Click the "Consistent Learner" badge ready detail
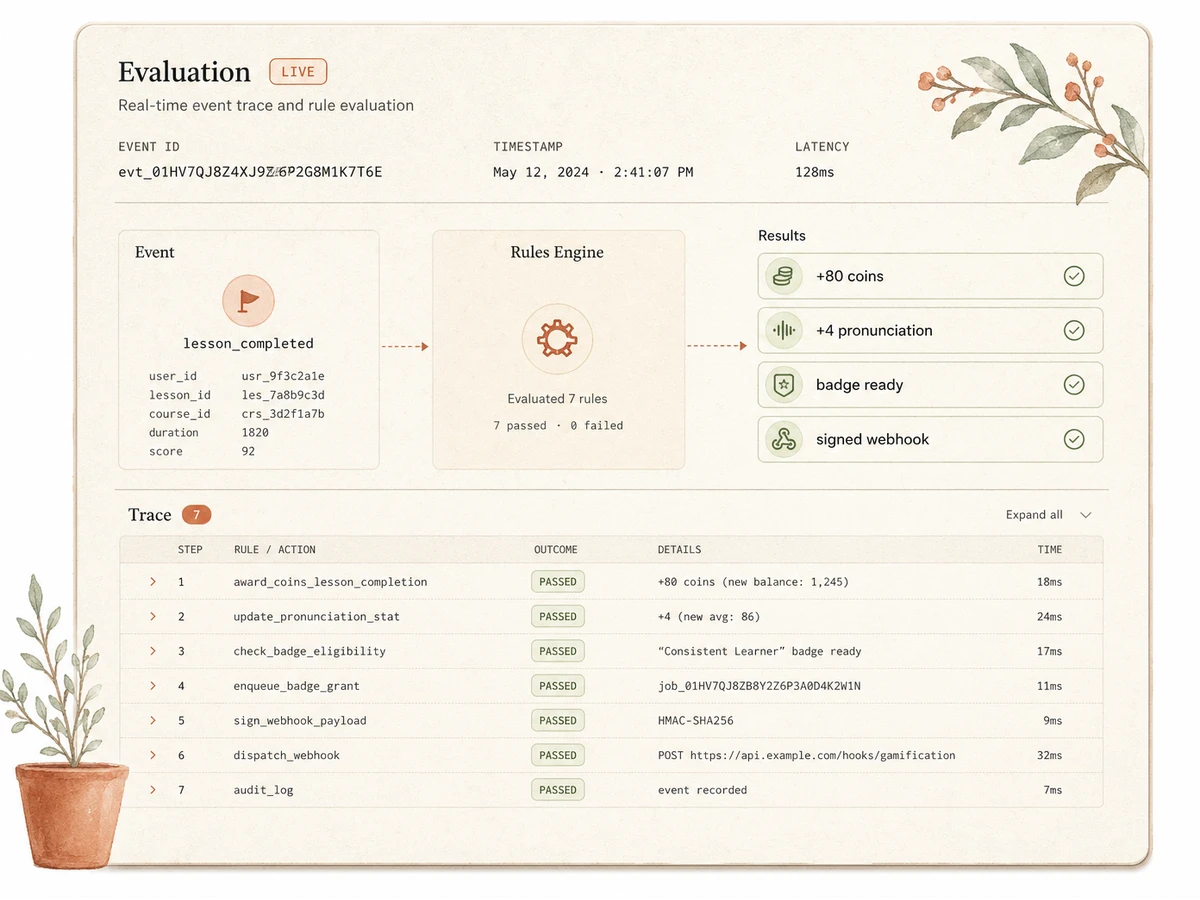 tap(759, 651)
